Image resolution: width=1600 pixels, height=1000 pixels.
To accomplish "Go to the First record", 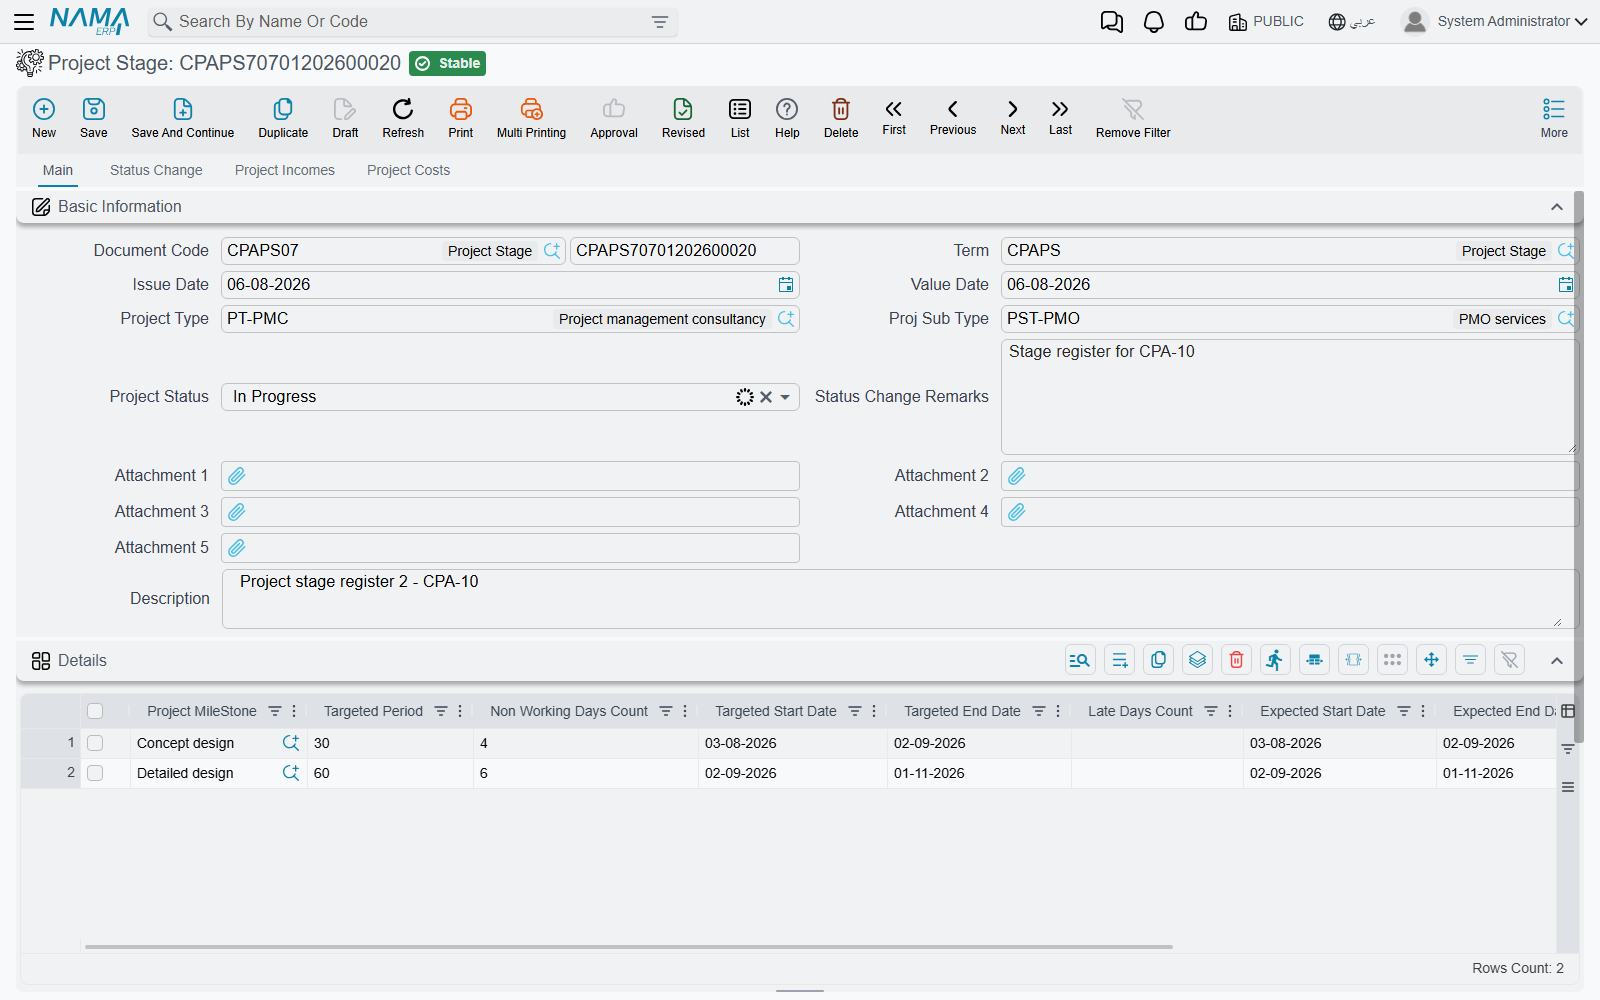I will click(x=894, y=117).
